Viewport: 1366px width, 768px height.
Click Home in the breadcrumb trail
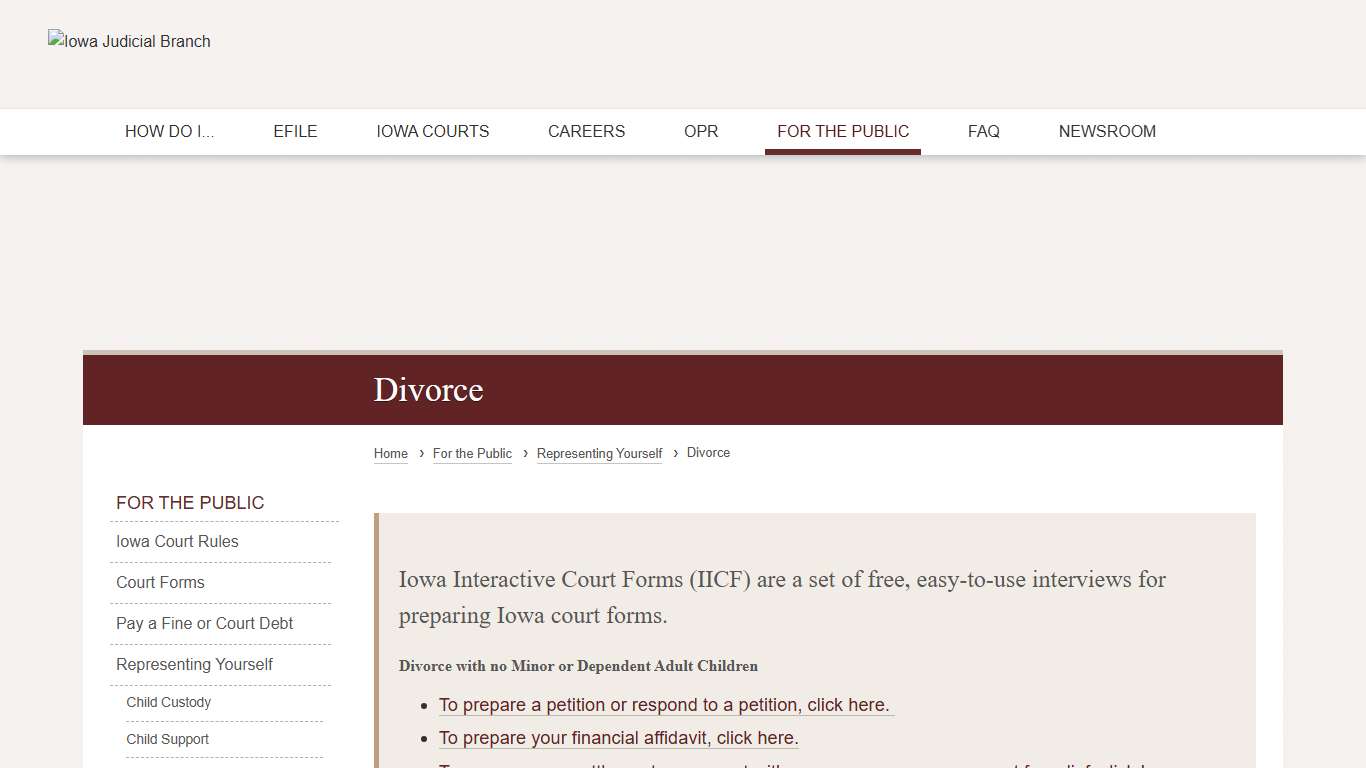pos(390,453)
